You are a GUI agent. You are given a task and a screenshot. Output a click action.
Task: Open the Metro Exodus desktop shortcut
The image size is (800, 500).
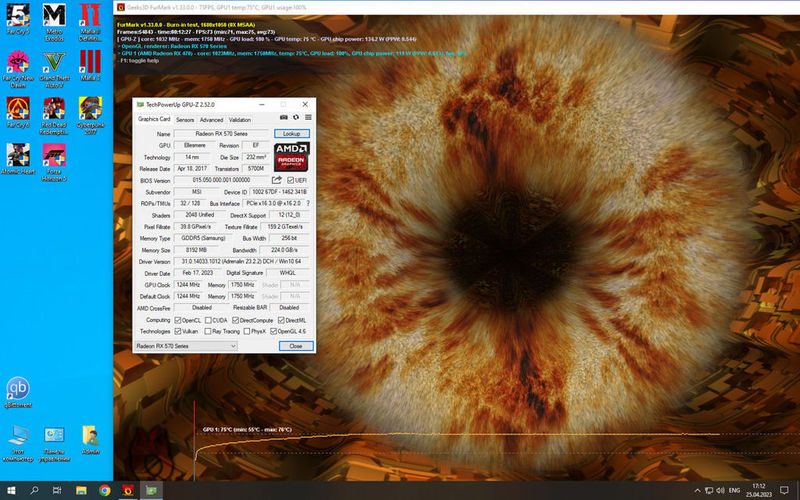[x=55, y=19]
